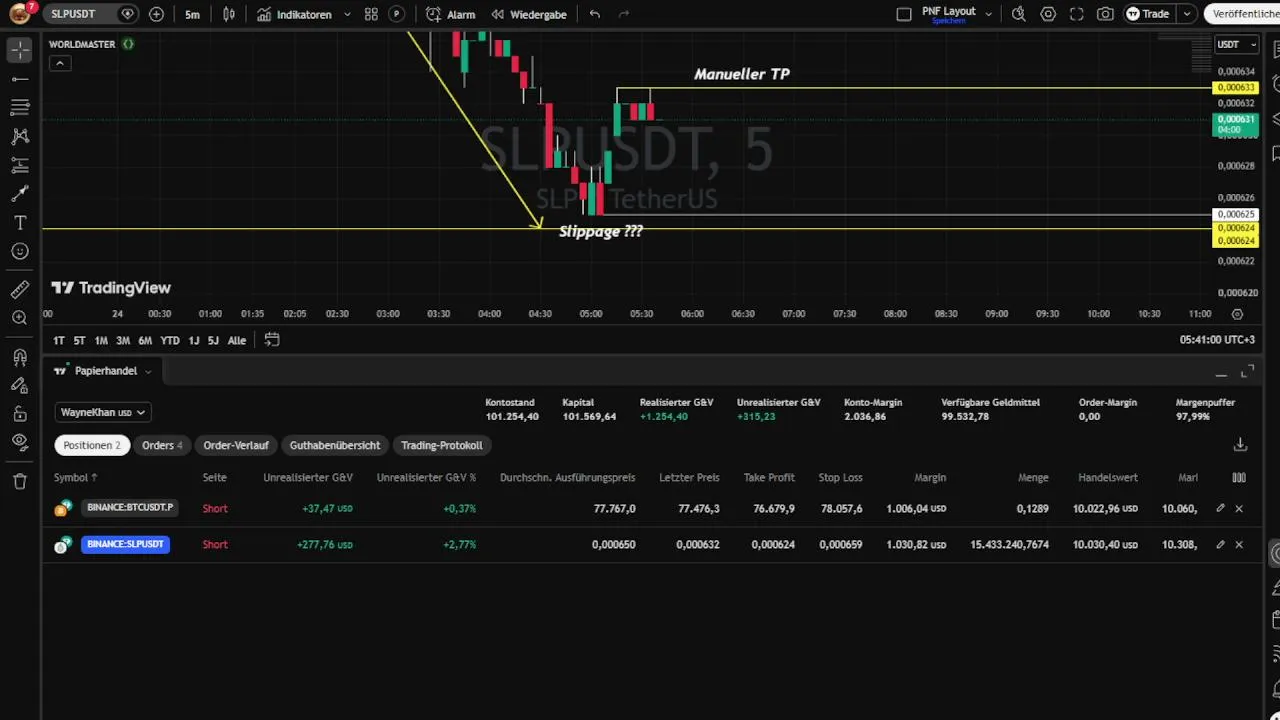This screenshot has height=720, width=1280.
Task: Click the BINANCE:BTCUSDT.P symbol tag
Action: (x=129, y=508)
